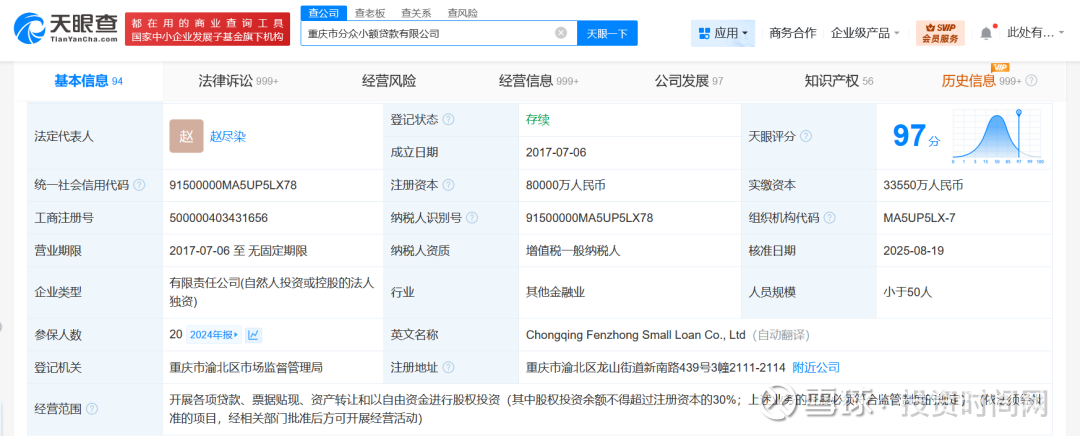Click the help icon beside 纳税人识别号
Screen dimensions: 1080x436
point(472,218)
